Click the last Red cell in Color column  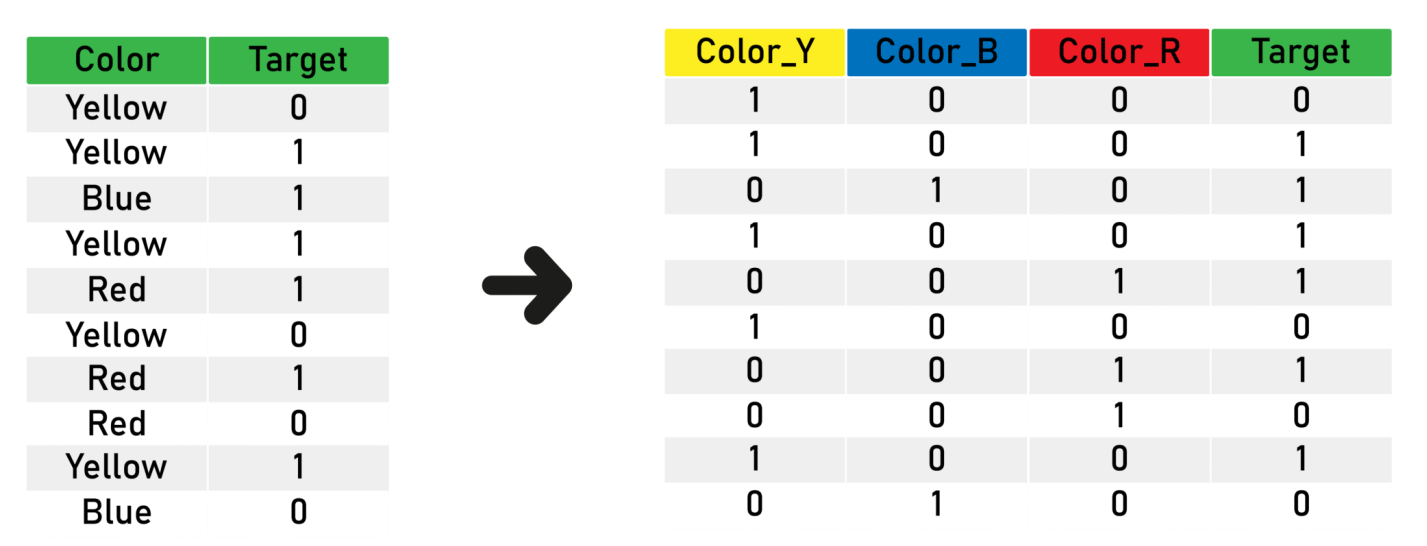point(117,423)
